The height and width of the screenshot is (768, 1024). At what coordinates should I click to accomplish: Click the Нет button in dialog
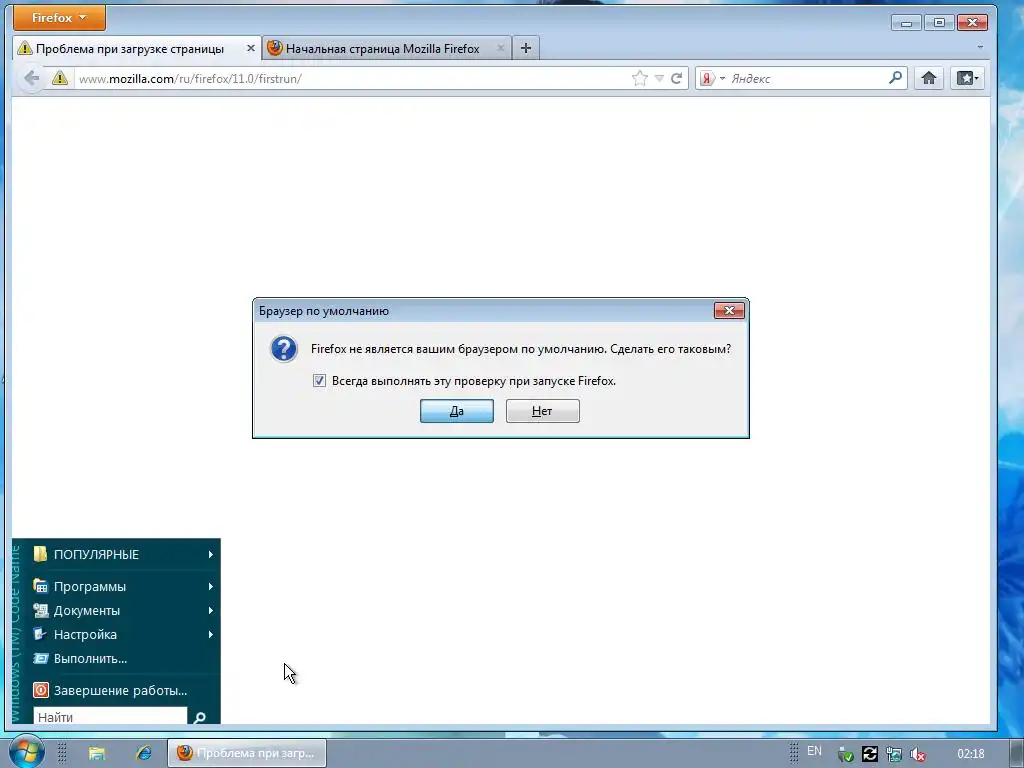coord(542,411)
